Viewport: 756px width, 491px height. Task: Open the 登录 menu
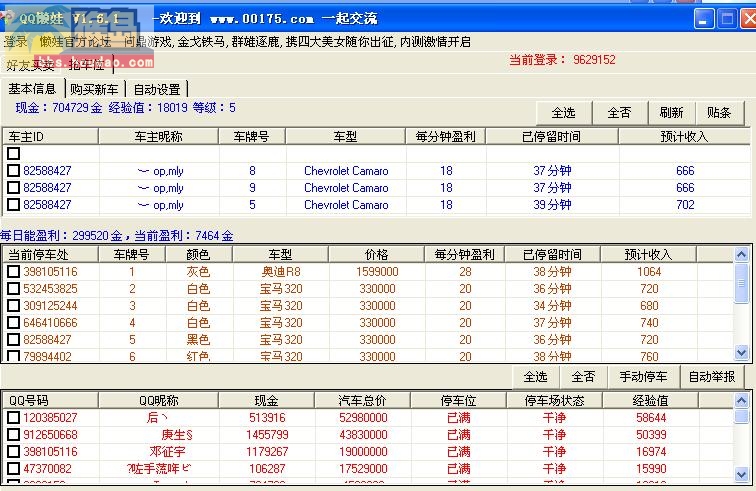pyautogui.click(x=15, y=42)
